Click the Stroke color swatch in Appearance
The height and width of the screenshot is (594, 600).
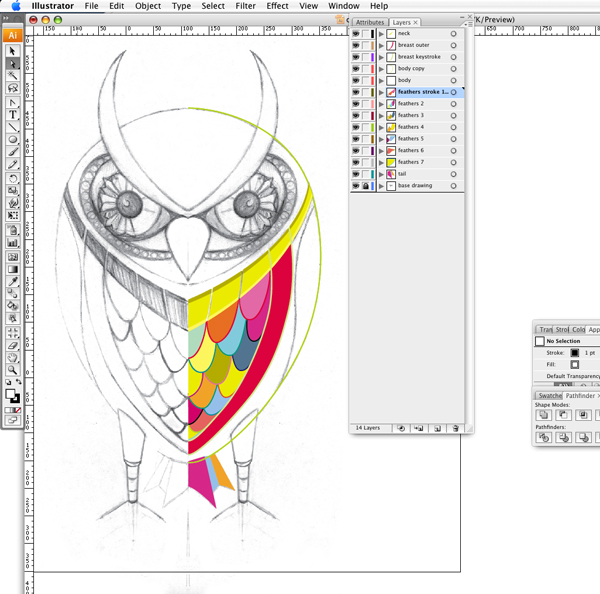pyautogui.click(x=575, y=353)
